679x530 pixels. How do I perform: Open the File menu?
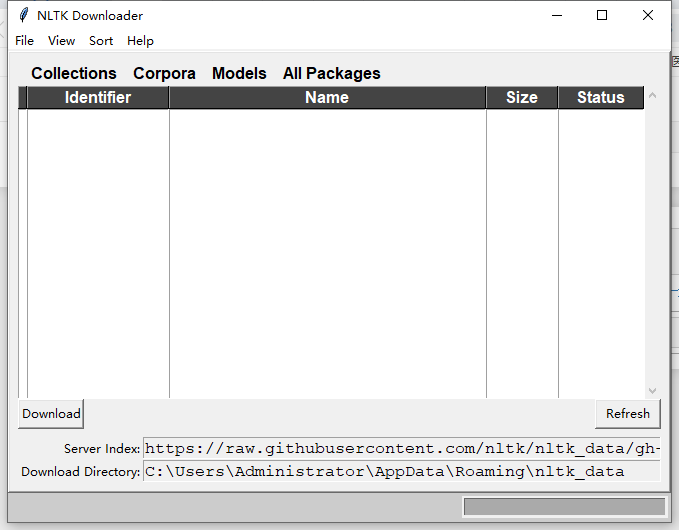pyautogui.click(x=24, y=41)
